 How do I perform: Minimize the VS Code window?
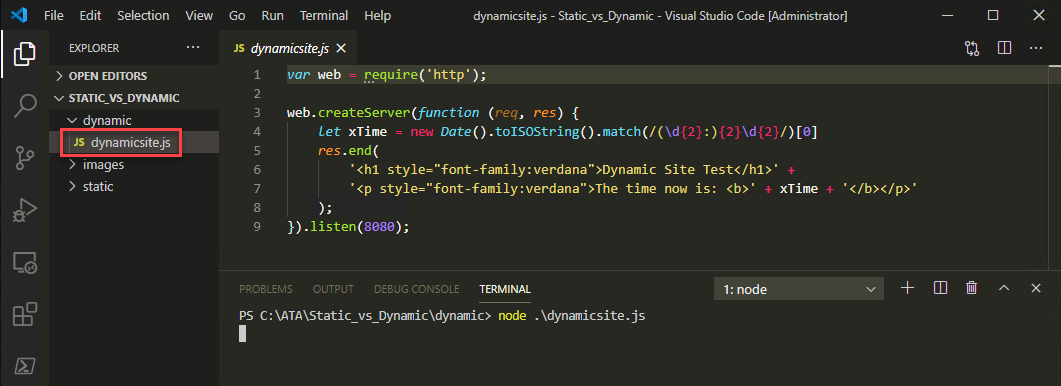949,15
